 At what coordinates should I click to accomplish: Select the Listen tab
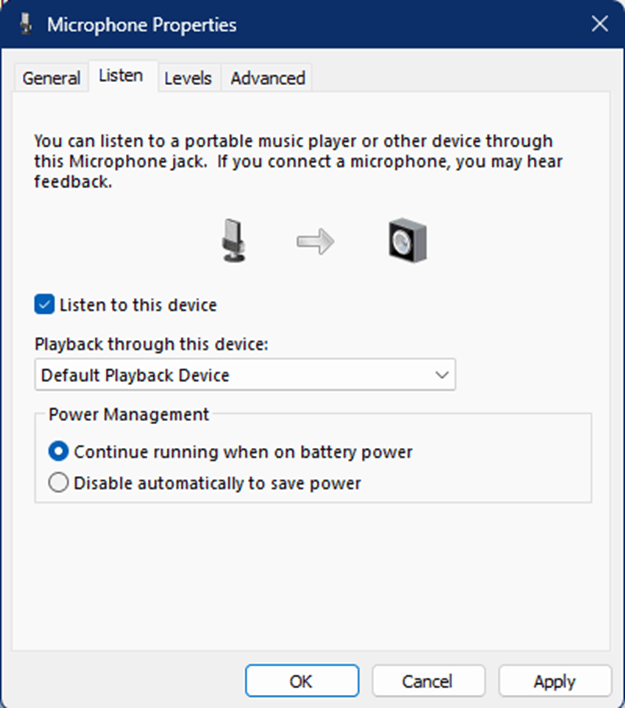click(x=121, y=76)
